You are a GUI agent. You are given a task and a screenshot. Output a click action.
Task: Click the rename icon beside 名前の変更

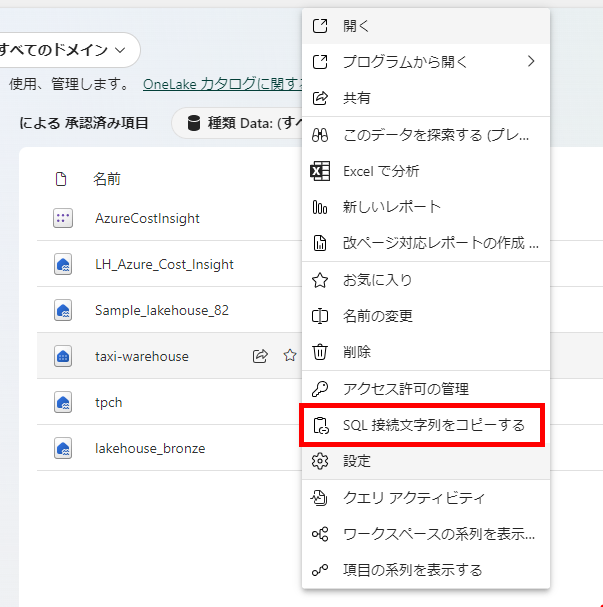(320, 316)
